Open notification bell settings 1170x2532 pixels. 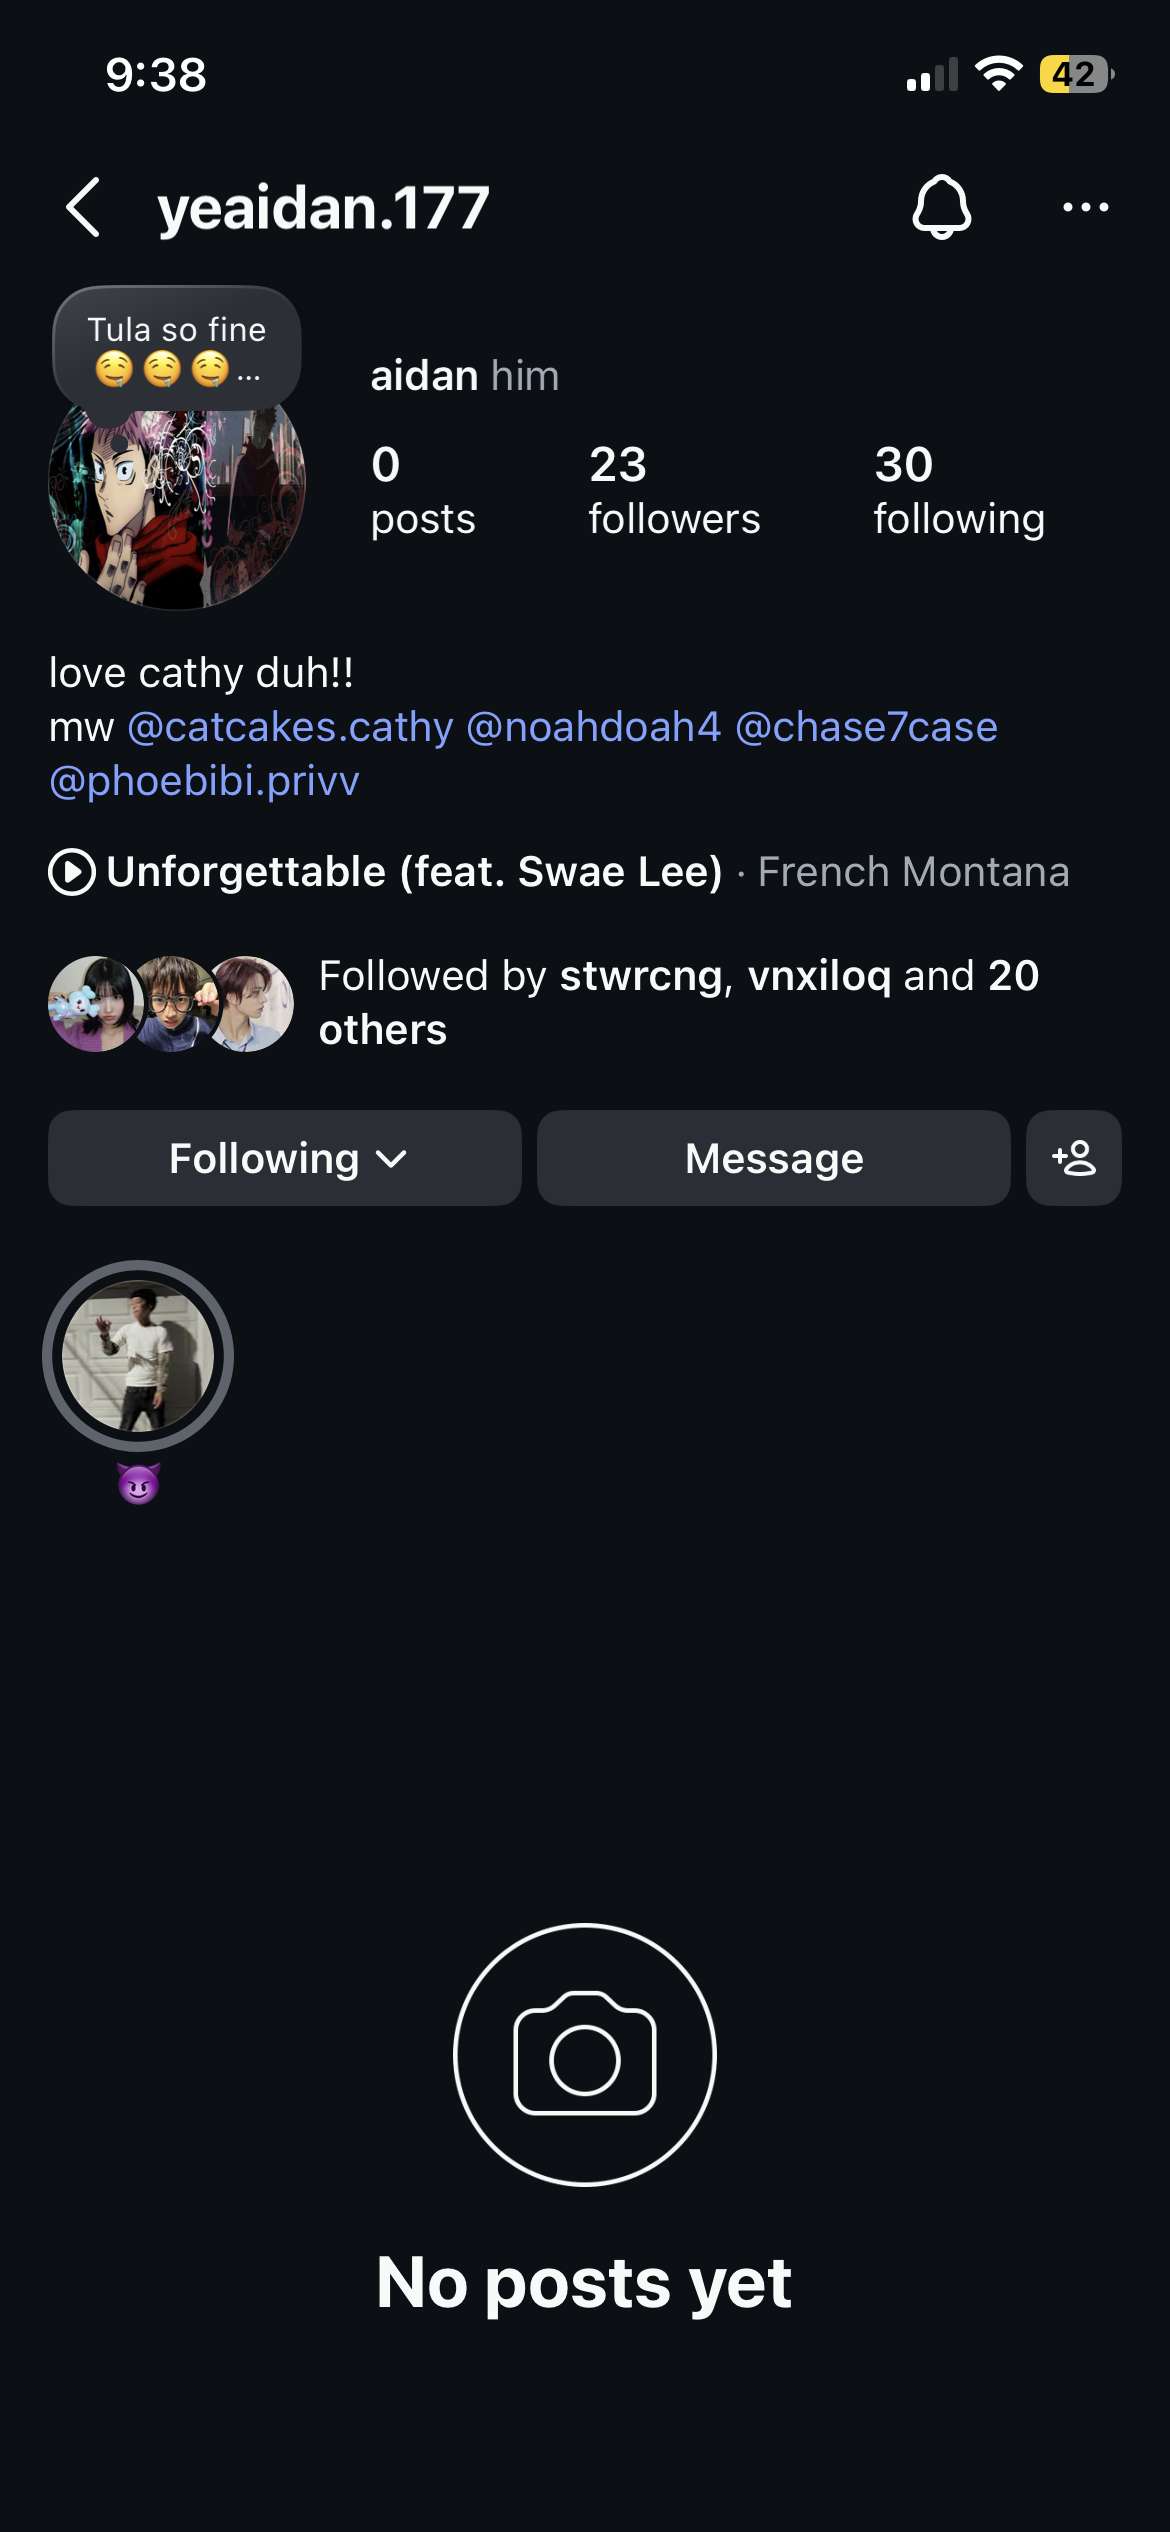coord(941,207)
